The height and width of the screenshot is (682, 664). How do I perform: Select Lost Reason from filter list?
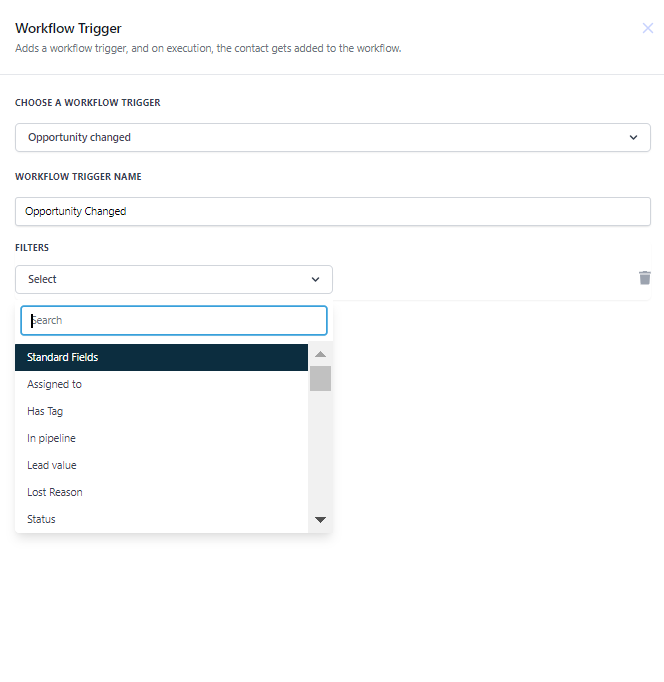pyautogui.click(x=161, y=492)
